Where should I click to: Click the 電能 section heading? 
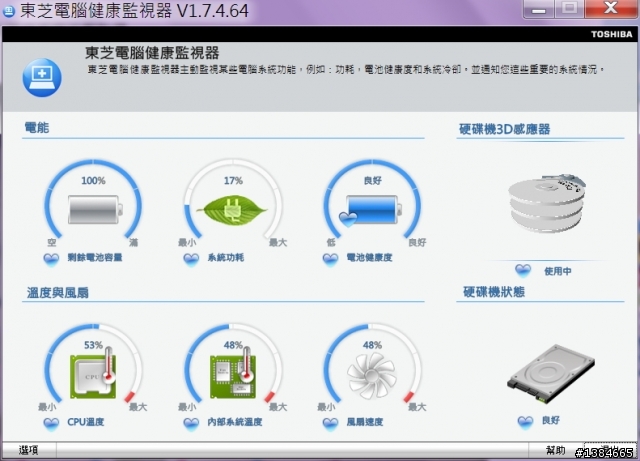tap(37, 128)
